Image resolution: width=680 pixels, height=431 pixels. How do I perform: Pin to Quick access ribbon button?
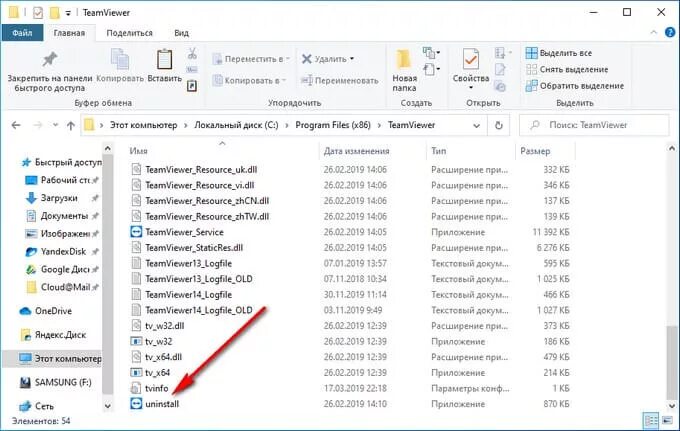tap(50, 72)
